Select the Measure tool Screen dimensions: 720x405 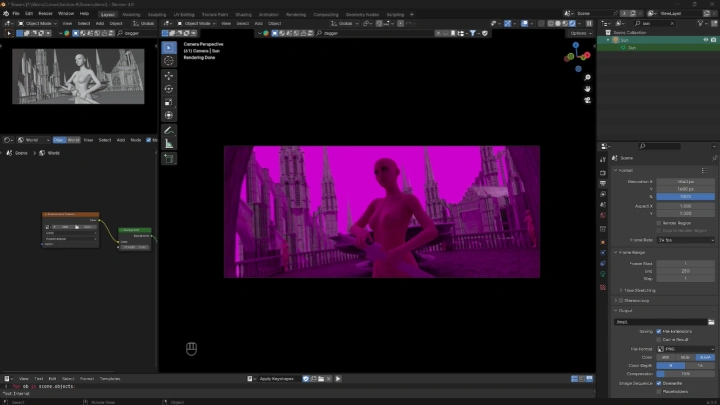click(x=169, y=144)
